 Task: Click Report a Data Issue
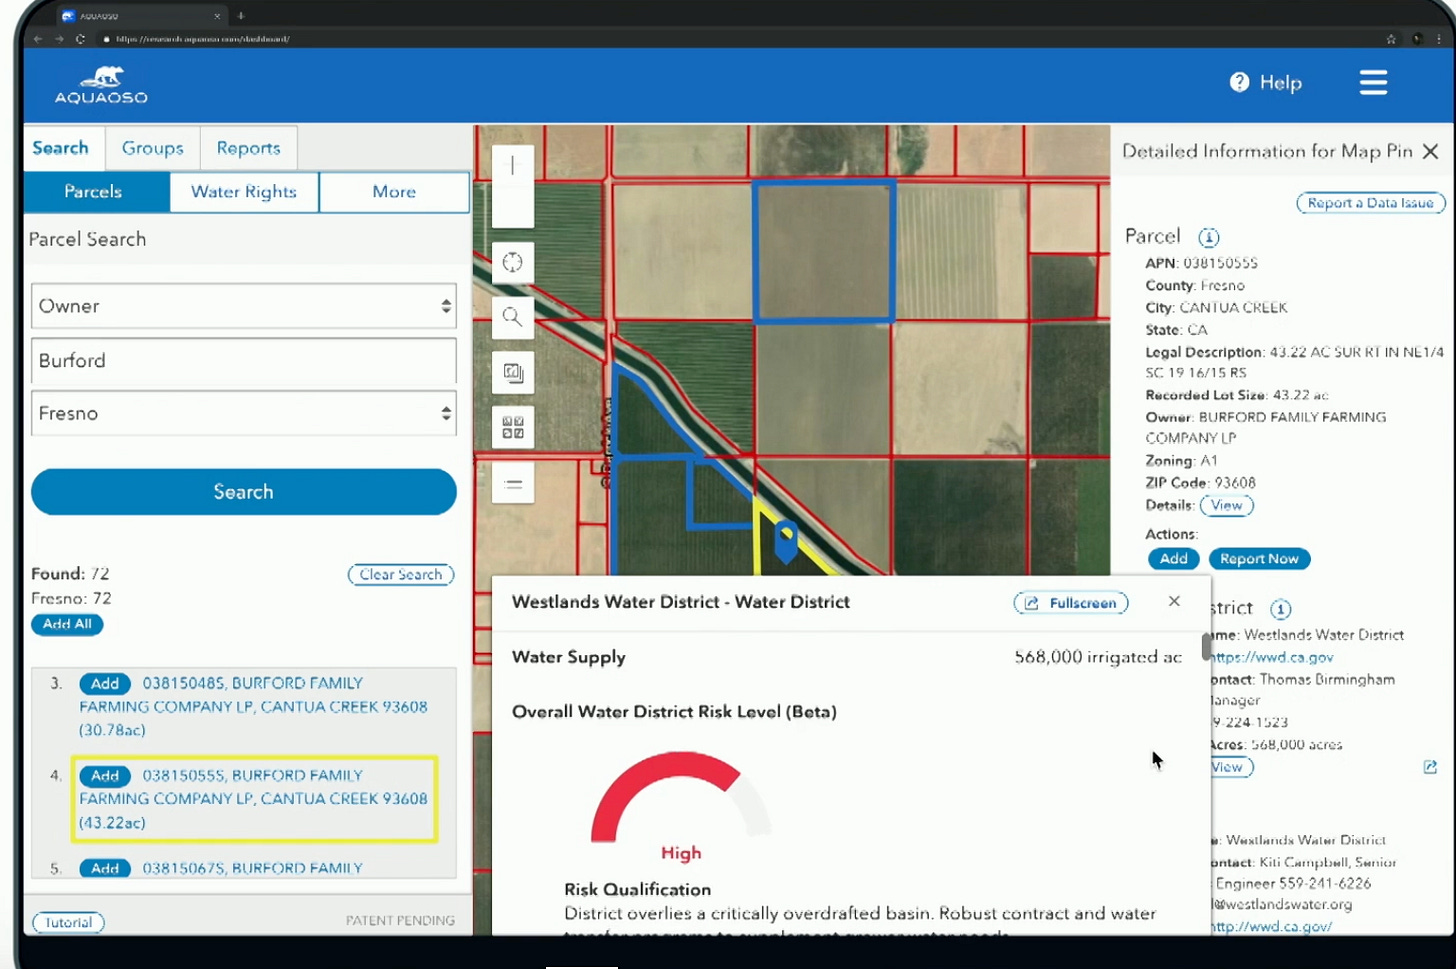coord(1370,203)
